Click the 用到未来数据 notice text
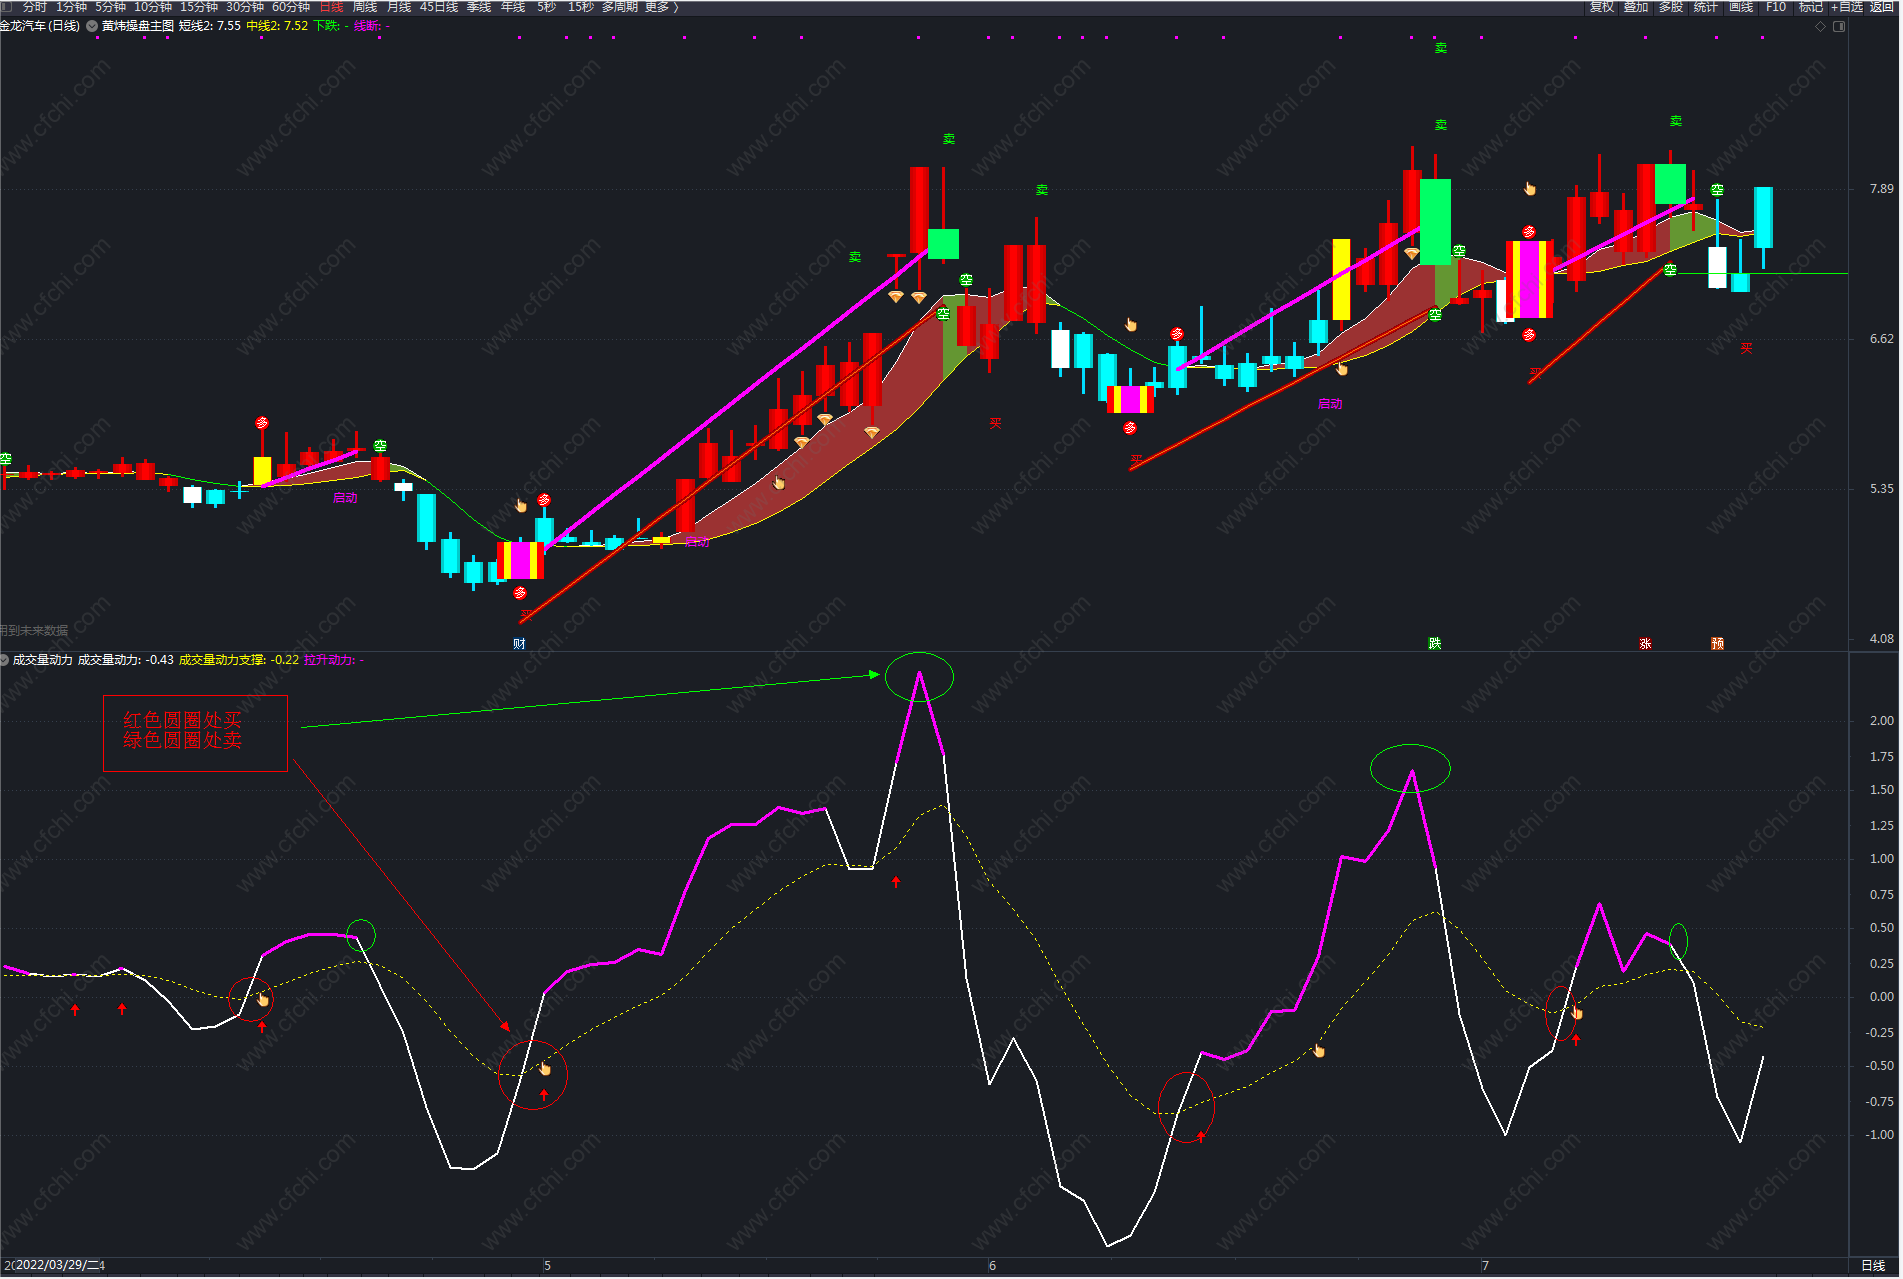 pos(34,631)
